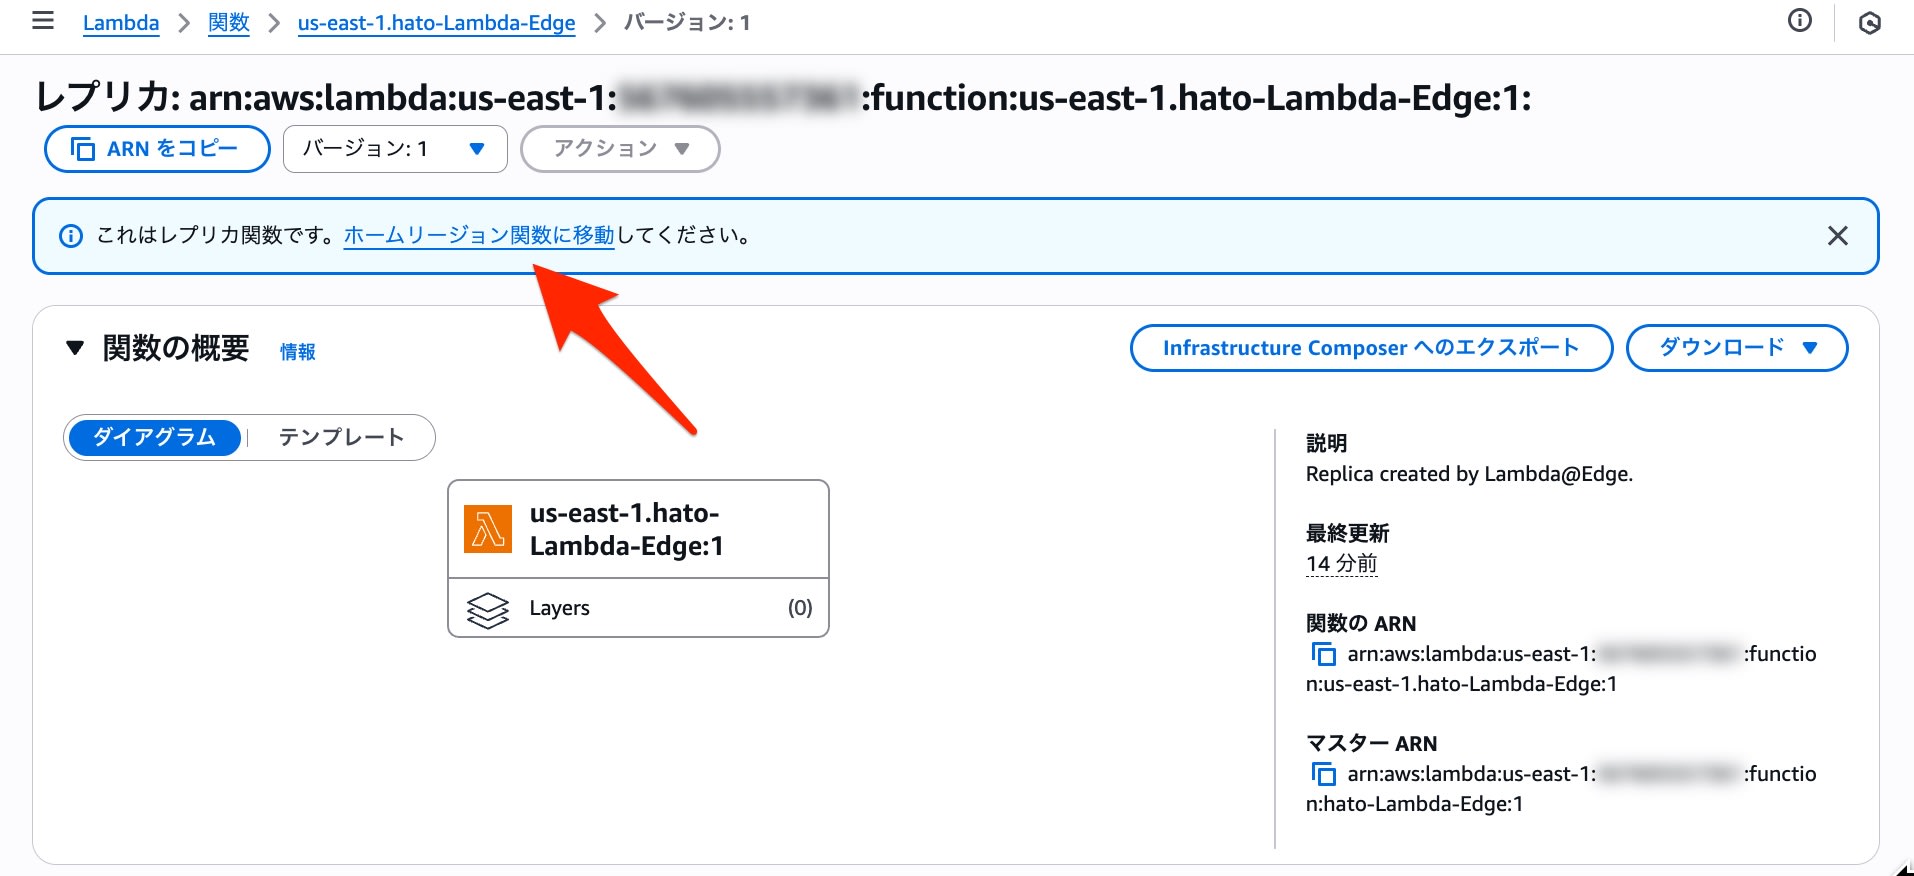The image size is (1914, 876).
Task: Open us-east-1.hato-Lambda-Edge breadcrumb link
Action: (437, 22)
